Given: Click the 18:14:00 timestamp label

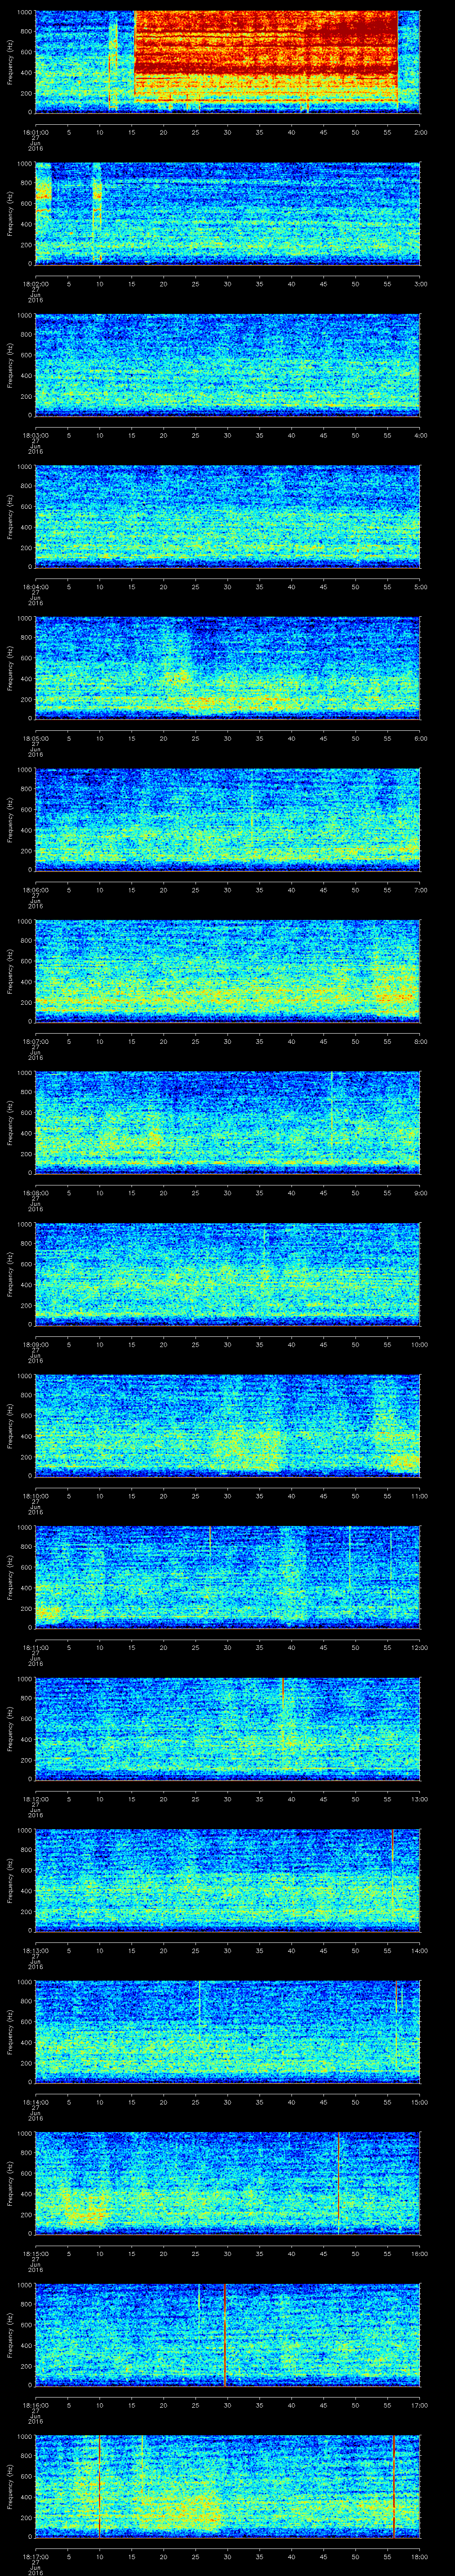Looking at the screenshot, I should coord(35,2101).
